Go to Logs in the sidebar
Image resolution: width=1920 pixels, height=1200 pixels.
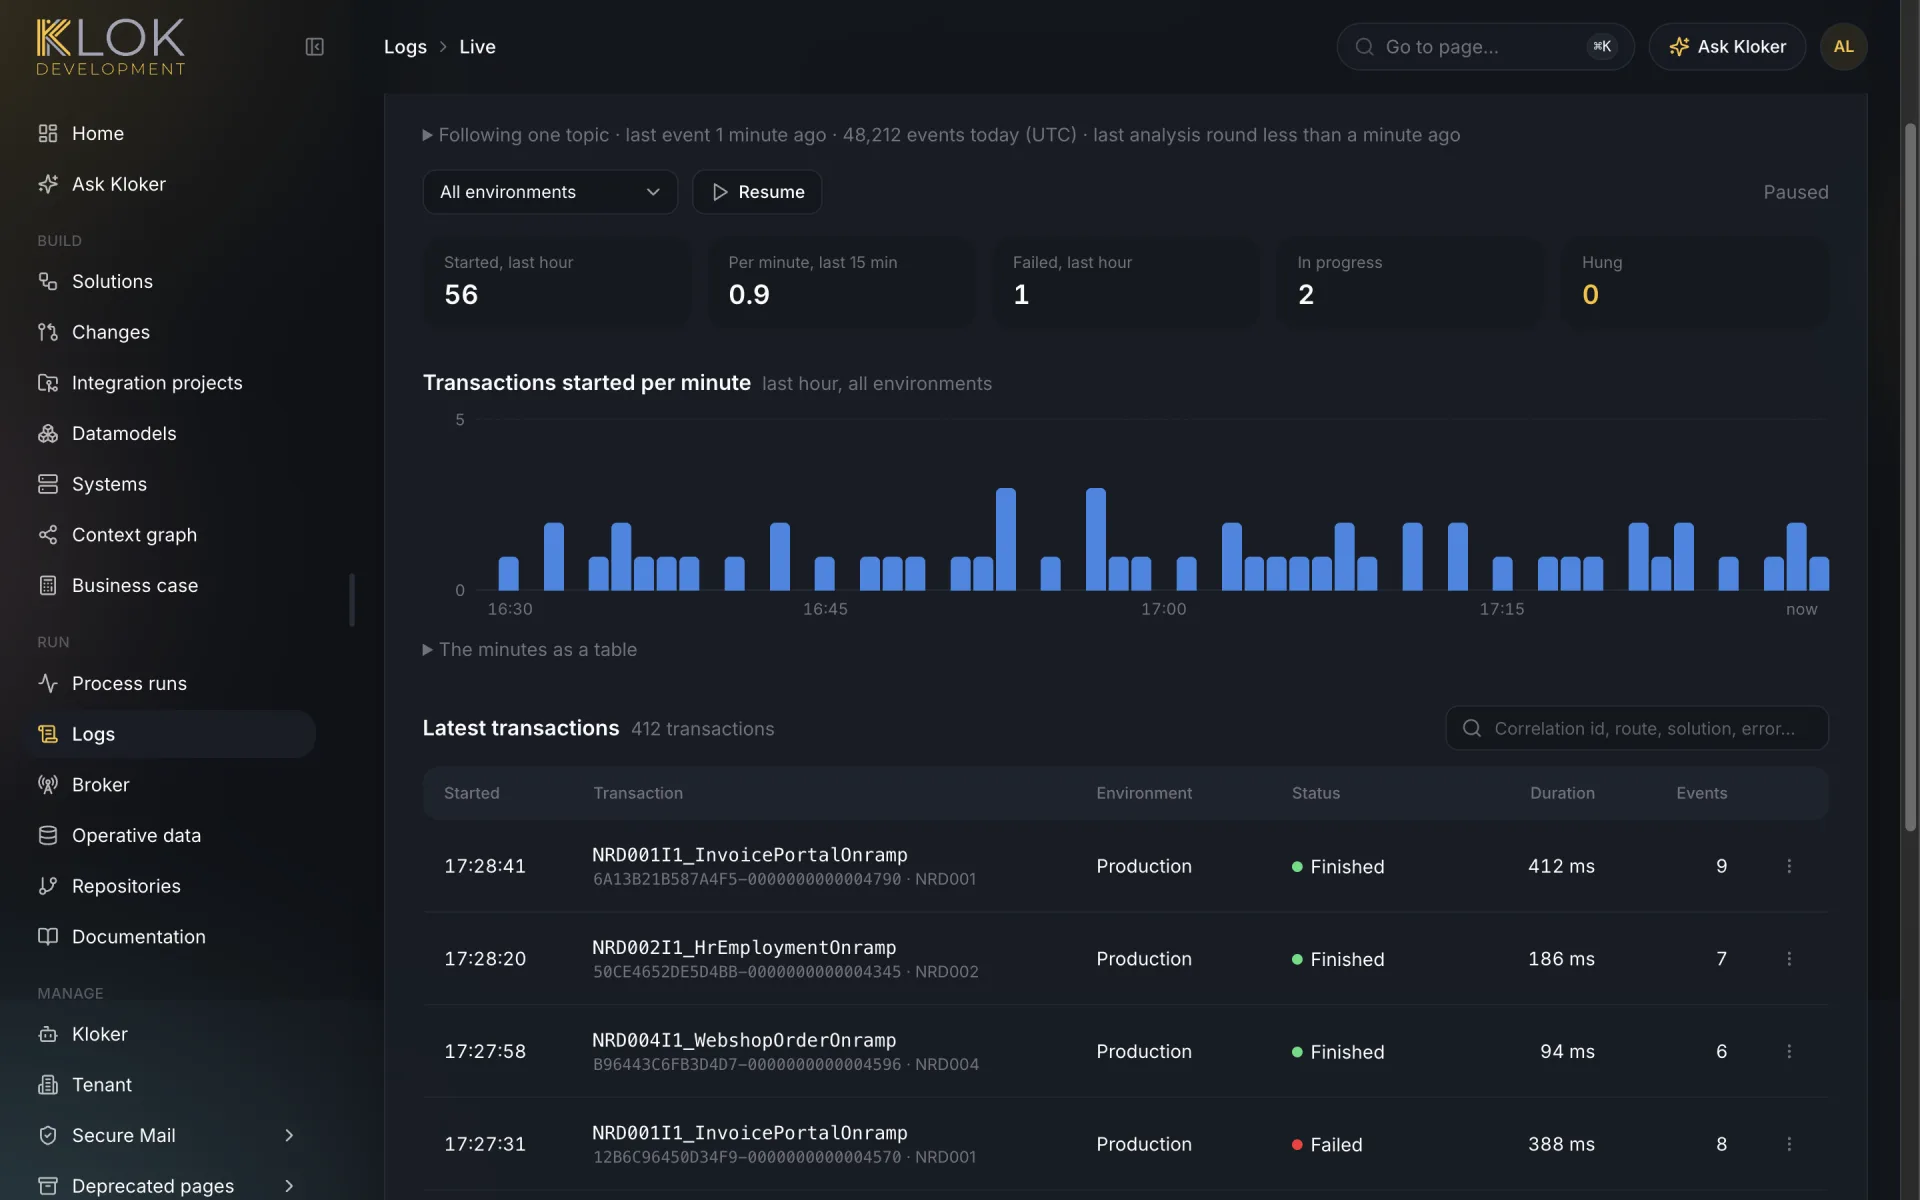click(x=172, y=734)
